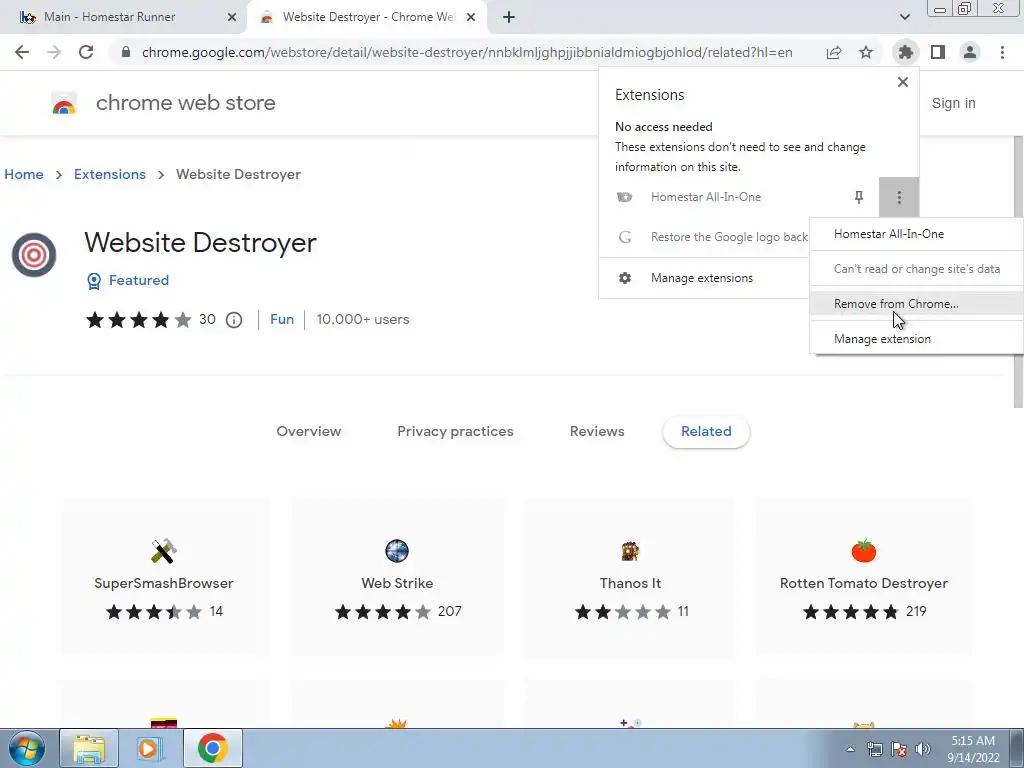Choose Remove from Chrome... menu item
Image resolution: width=1024 pixels, height=768 pixels.
(x=917, y=304)
